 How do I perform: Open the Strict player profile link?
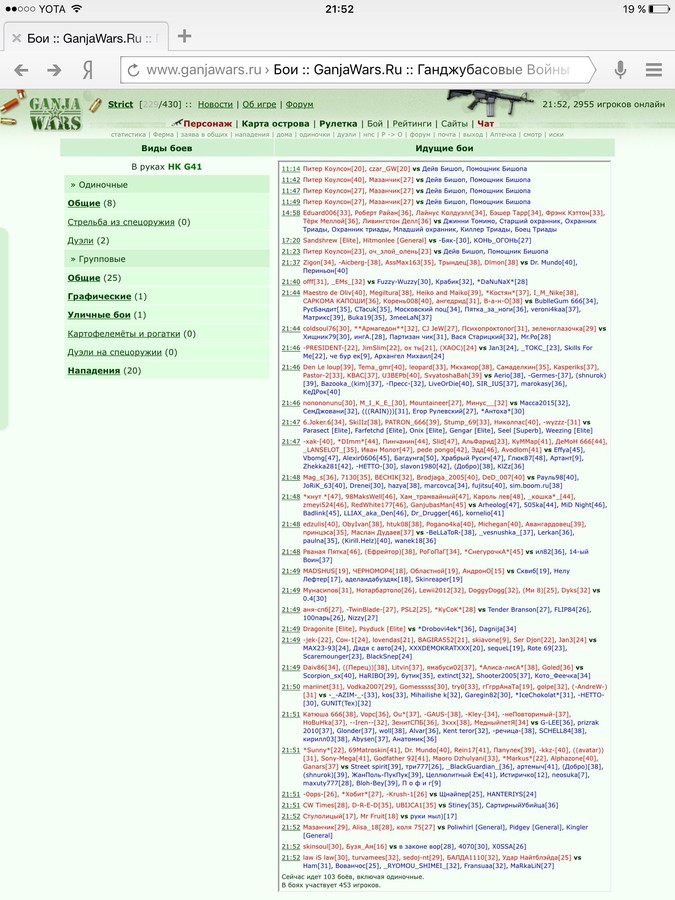point(121,104)
